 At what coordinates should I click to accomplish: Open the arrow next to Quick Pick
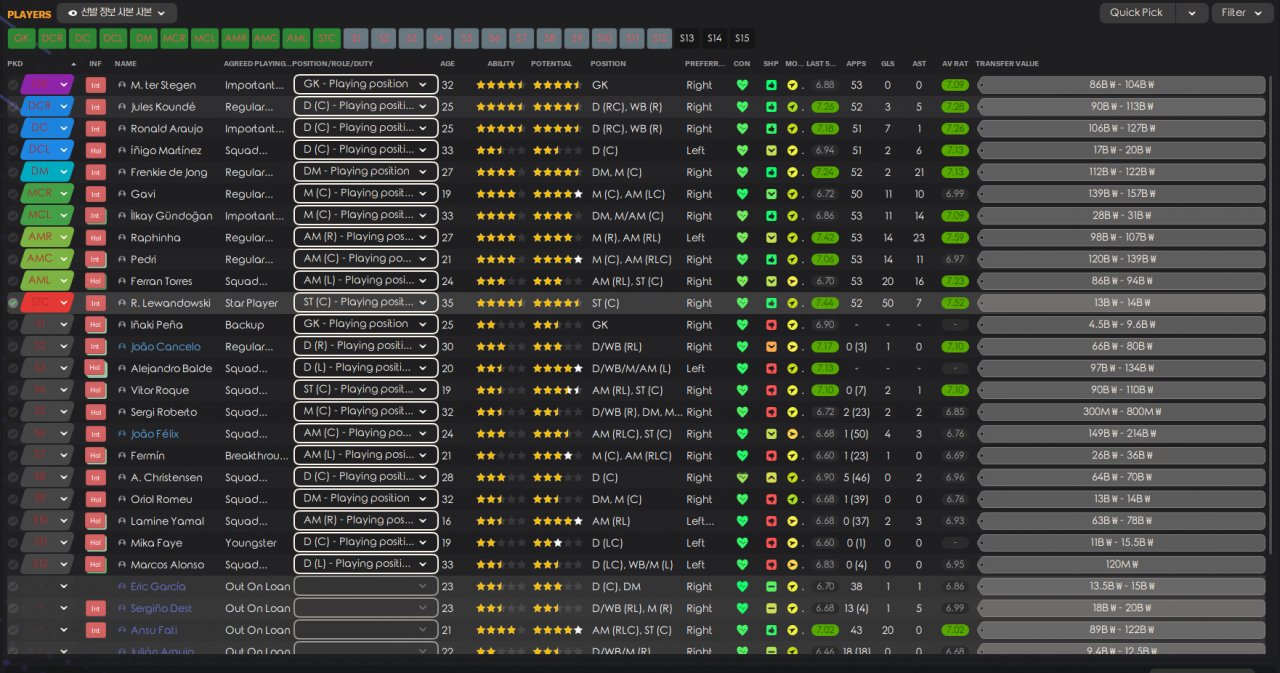(x=1191, y=13)
